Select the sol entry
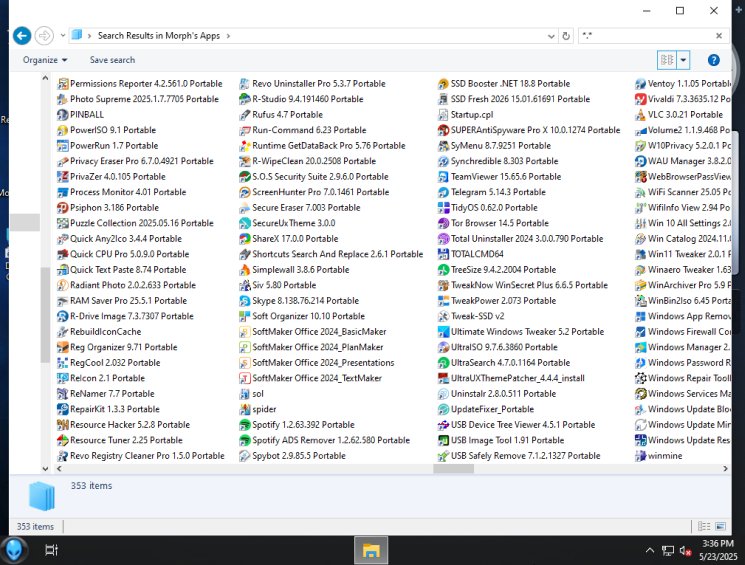The image size is (745, 565). pos(251,394)
